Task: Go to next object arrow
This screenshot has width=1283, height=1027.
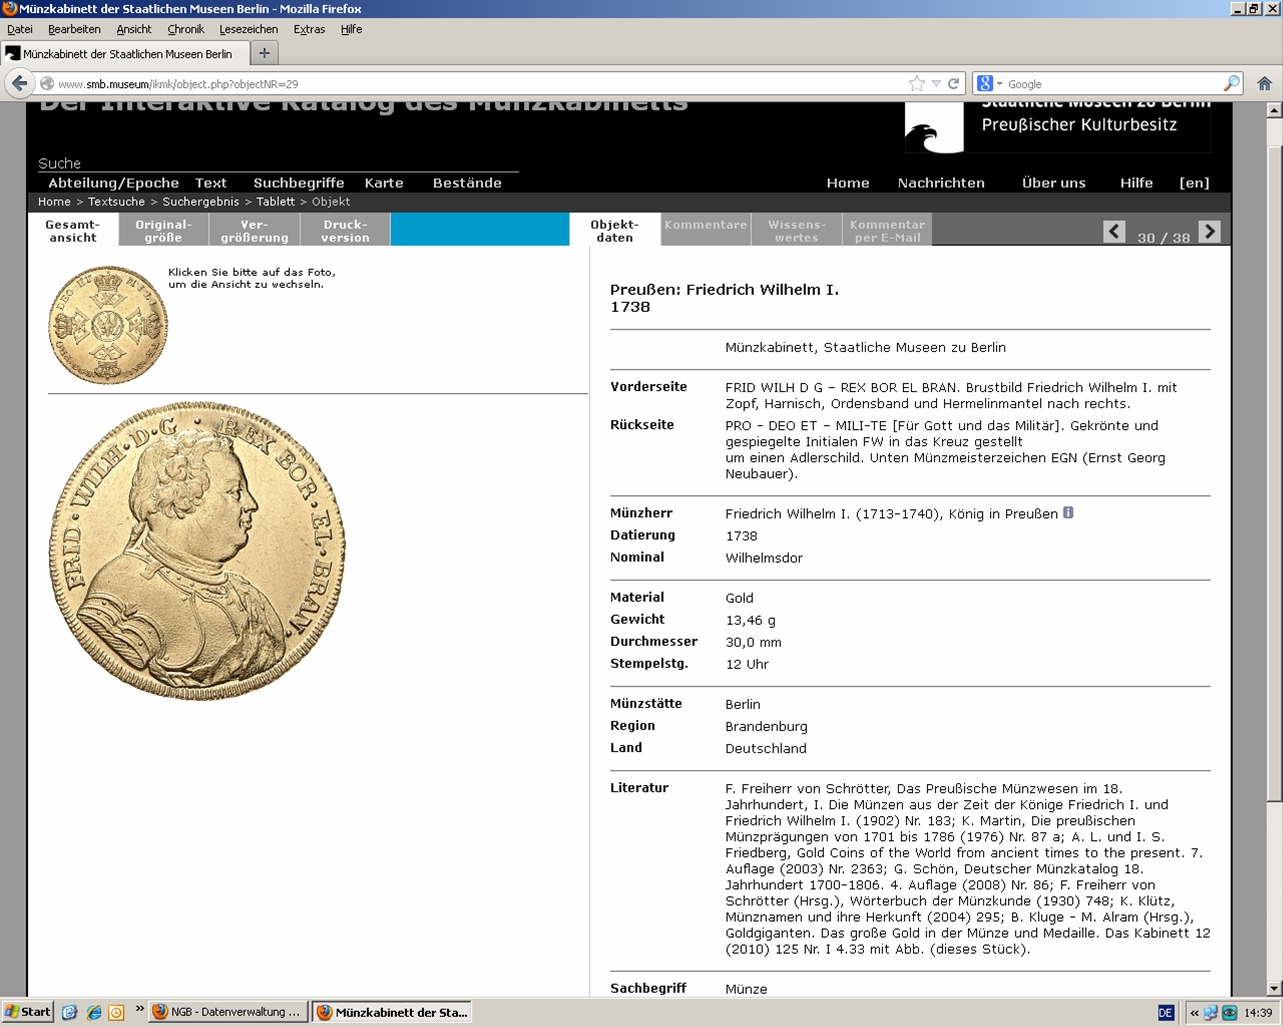Action: coord(1209,232)
